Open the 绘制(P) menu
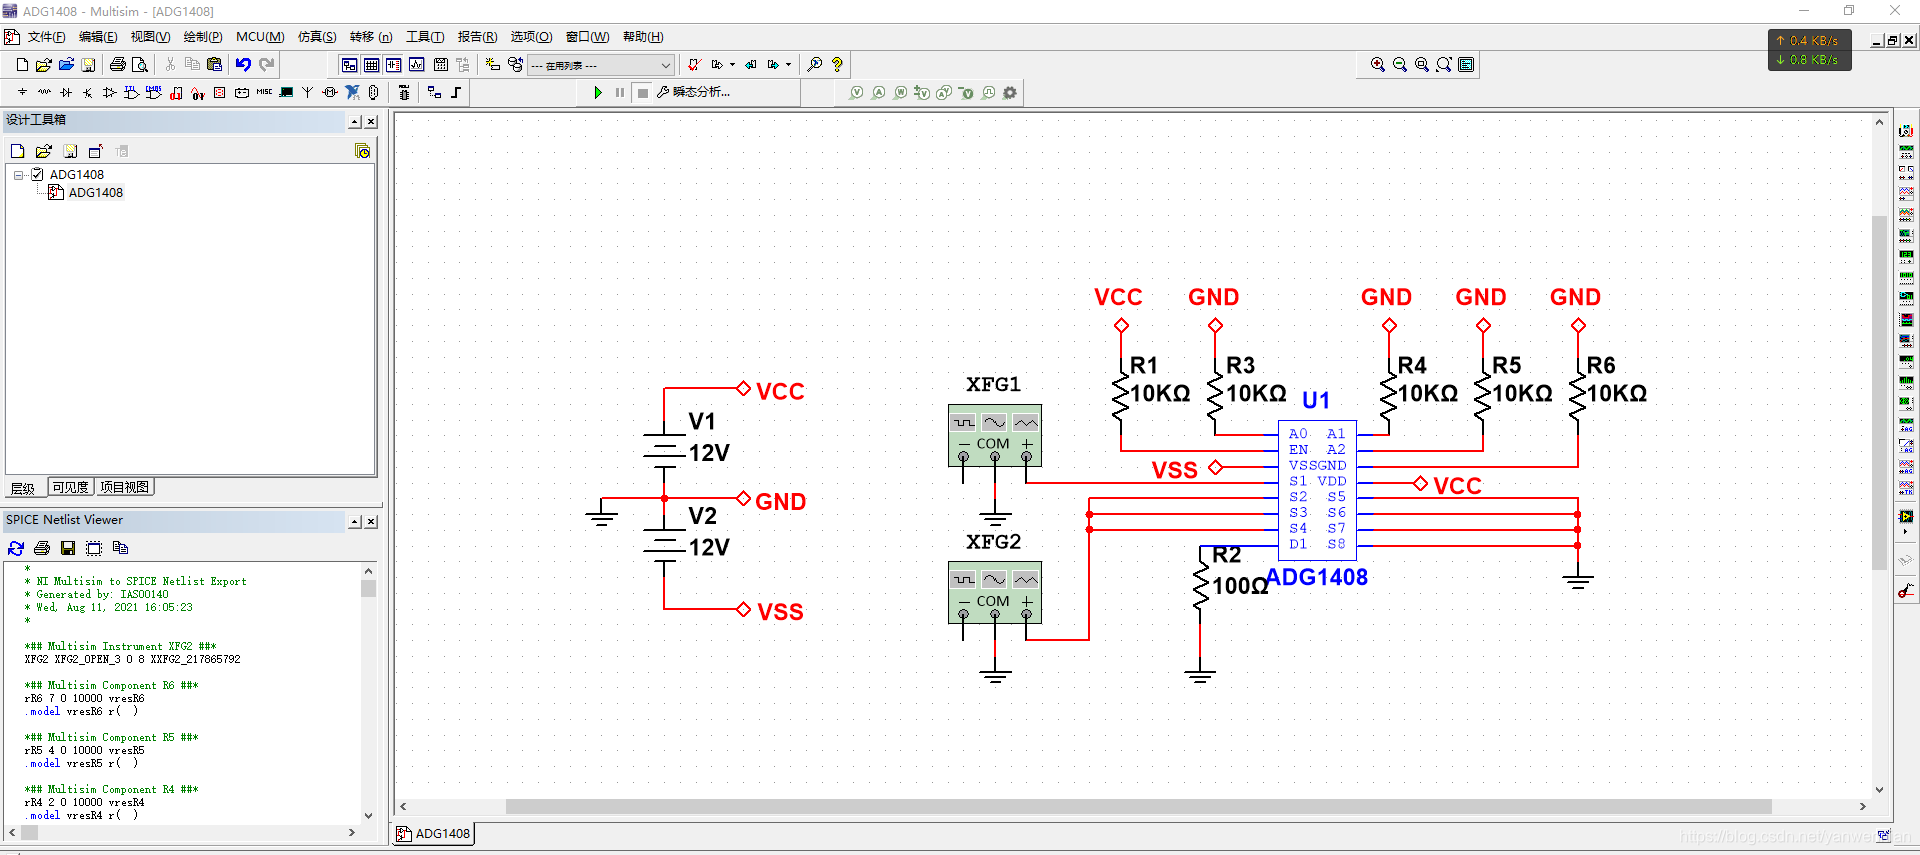Screen dimensions: 1920x855 (203, 37)
